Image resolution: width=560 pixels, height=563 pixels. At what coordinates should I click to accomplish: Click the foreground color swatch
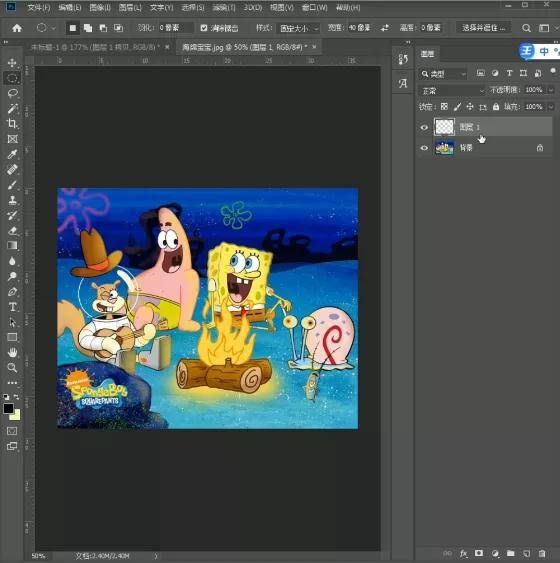click(8, 408)
